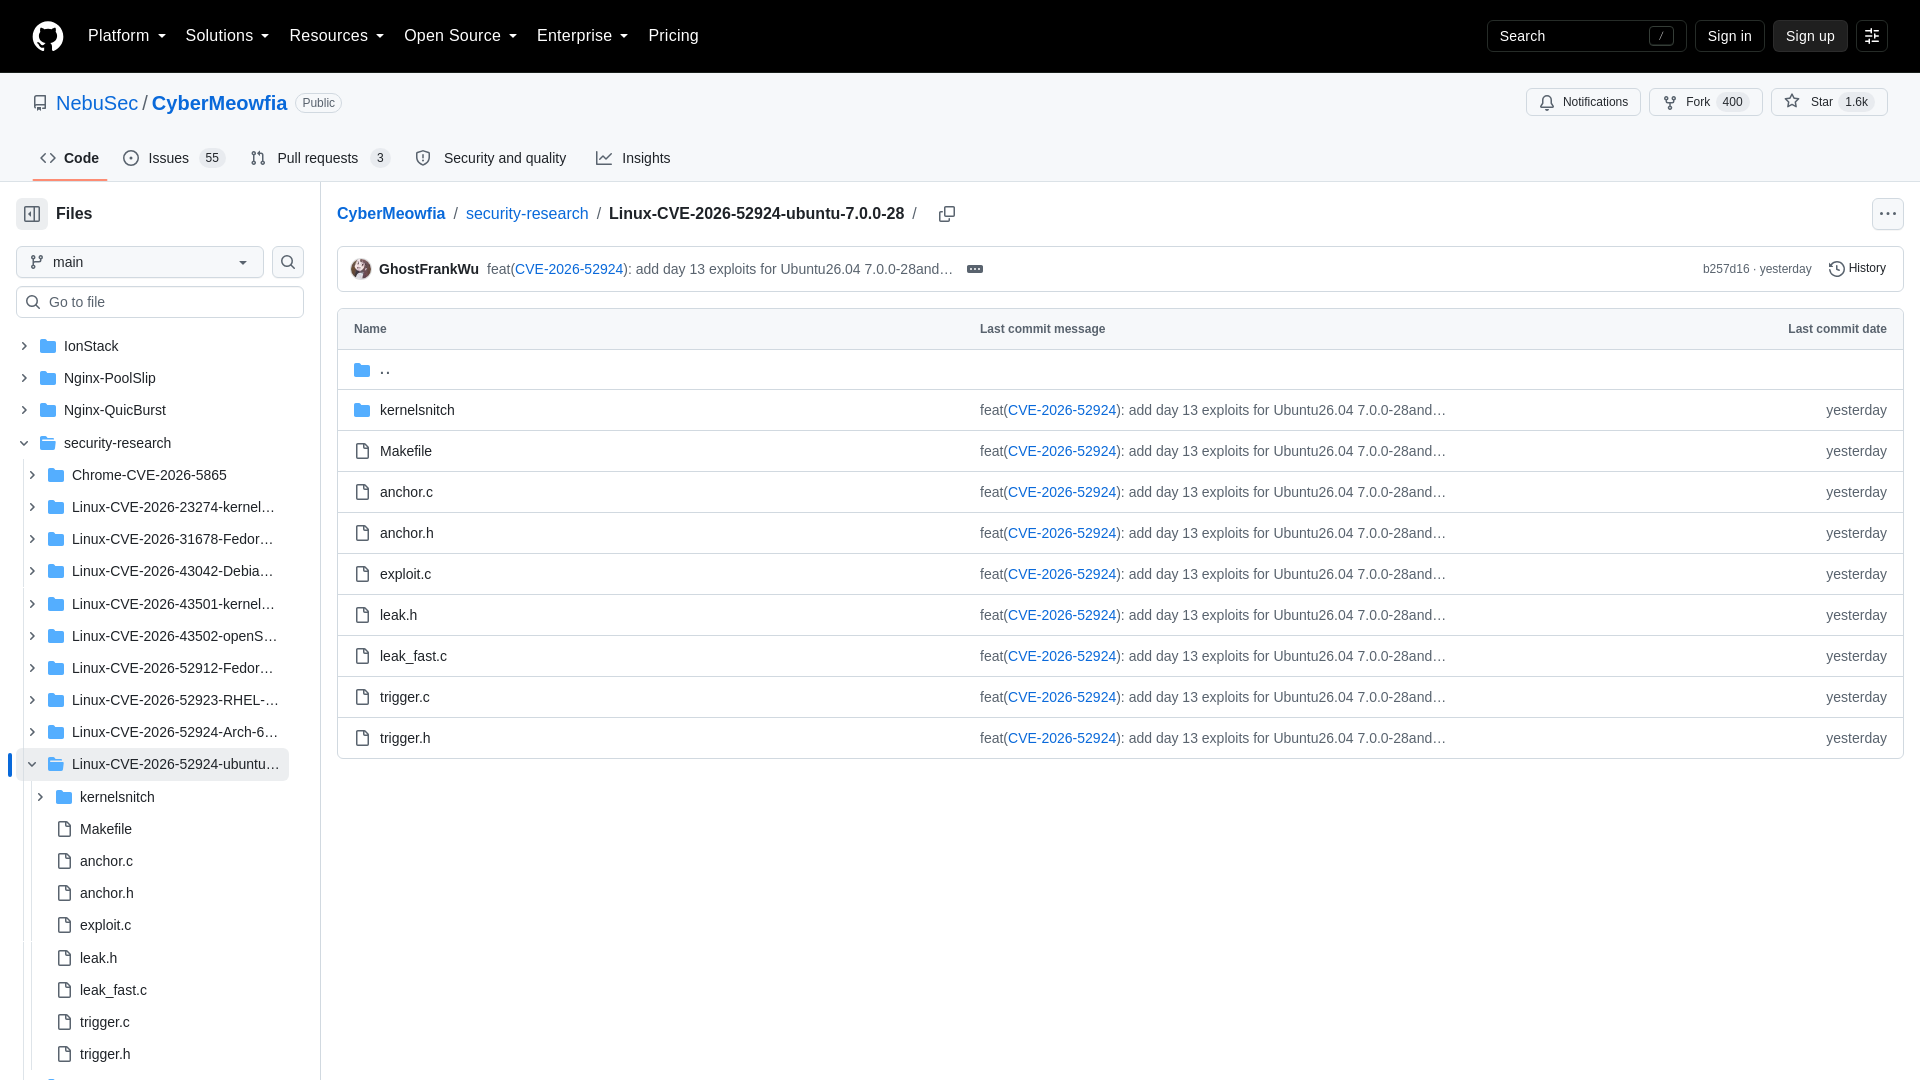The height and width of the screenshot is (1080, 1920).
Task: Click the parent directory folder icon
Action: pyautogui.click(x=362, y=370)
